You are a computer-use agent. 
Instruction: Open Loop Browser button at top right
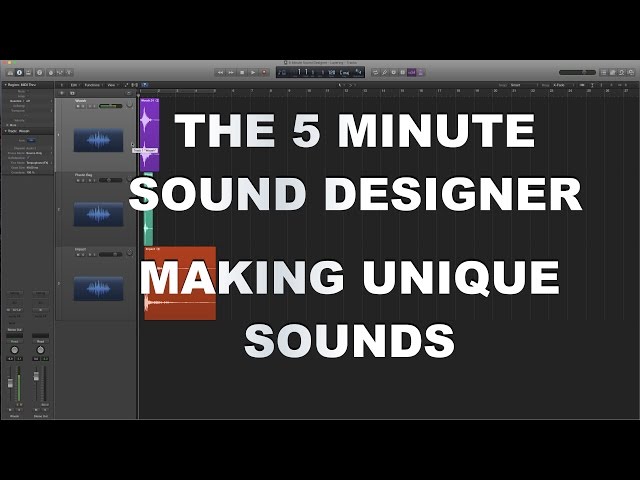click(622, 73)
